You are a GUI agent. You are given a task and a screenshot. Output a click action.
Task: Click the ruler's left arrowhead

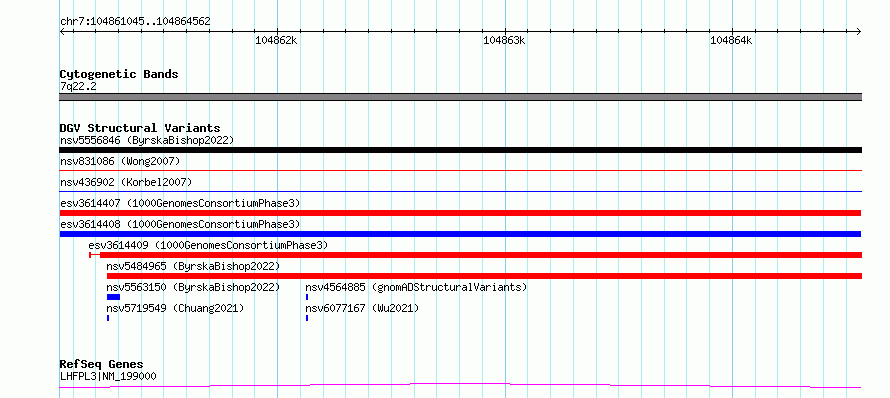tap(62, 31)
